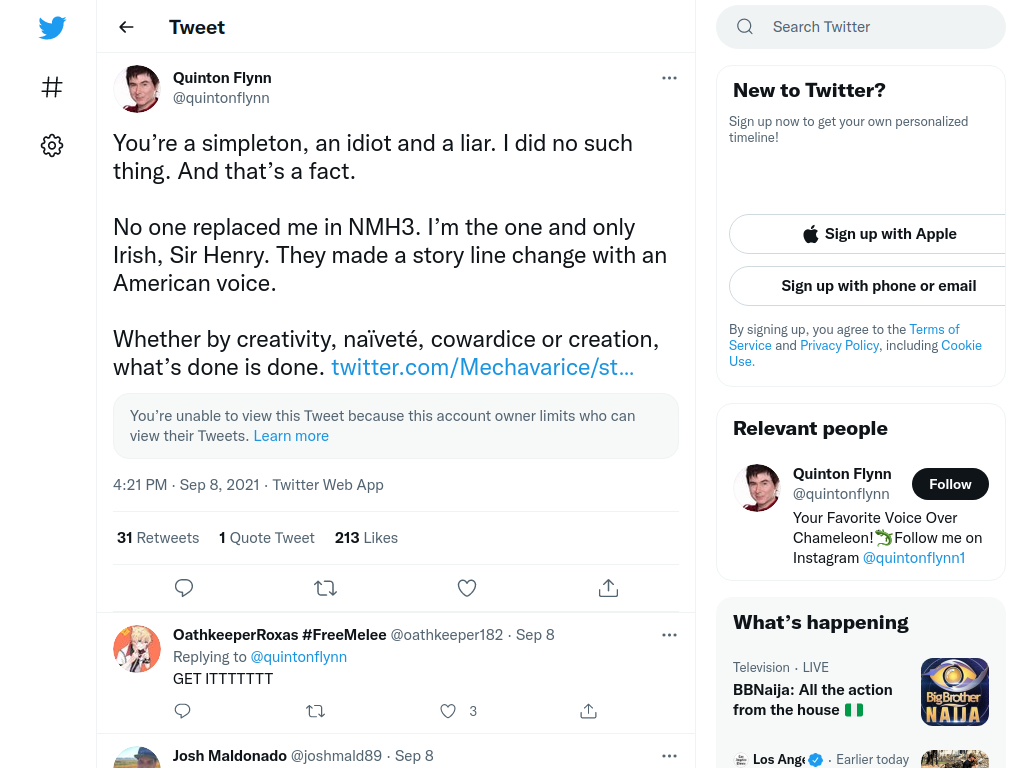Screen dimensions: 1024x768
Task: Retweet the main Quinton Flynn tweet
Action: [x=325, y=588]
